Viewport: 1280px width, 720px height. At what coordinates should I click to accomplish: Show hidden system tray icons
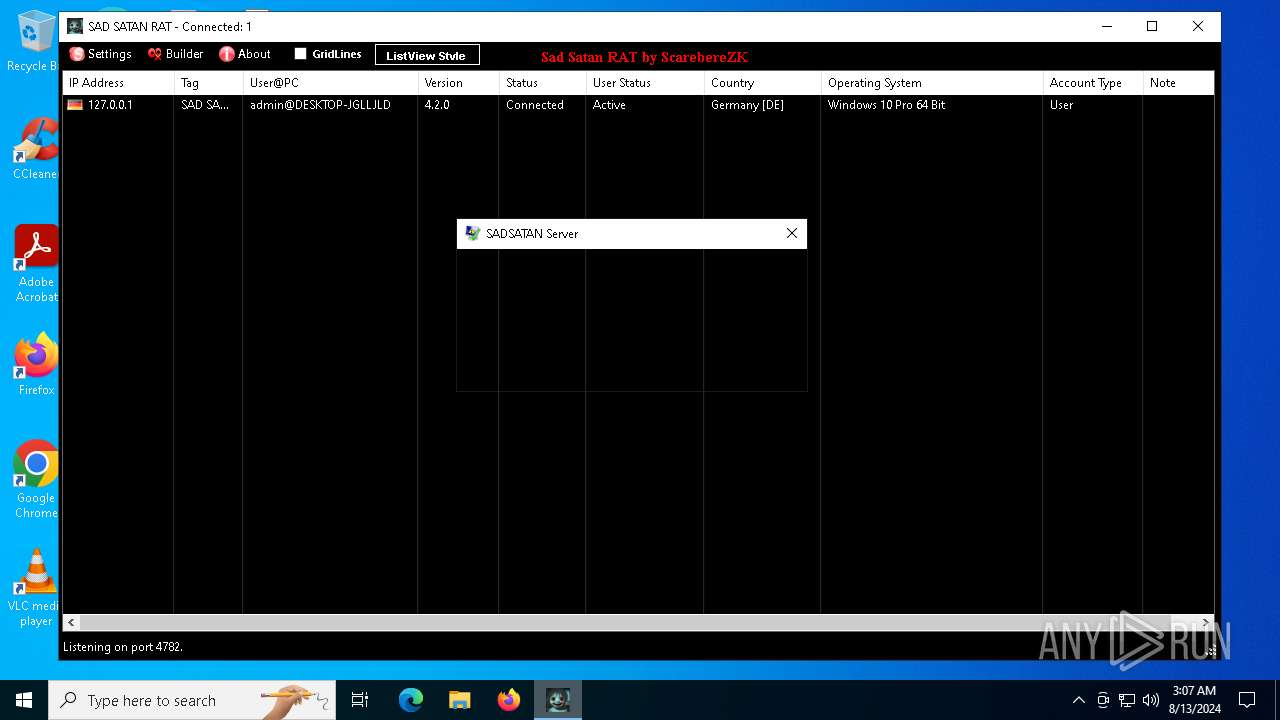pyautogui.click(x=1078, y=700)
